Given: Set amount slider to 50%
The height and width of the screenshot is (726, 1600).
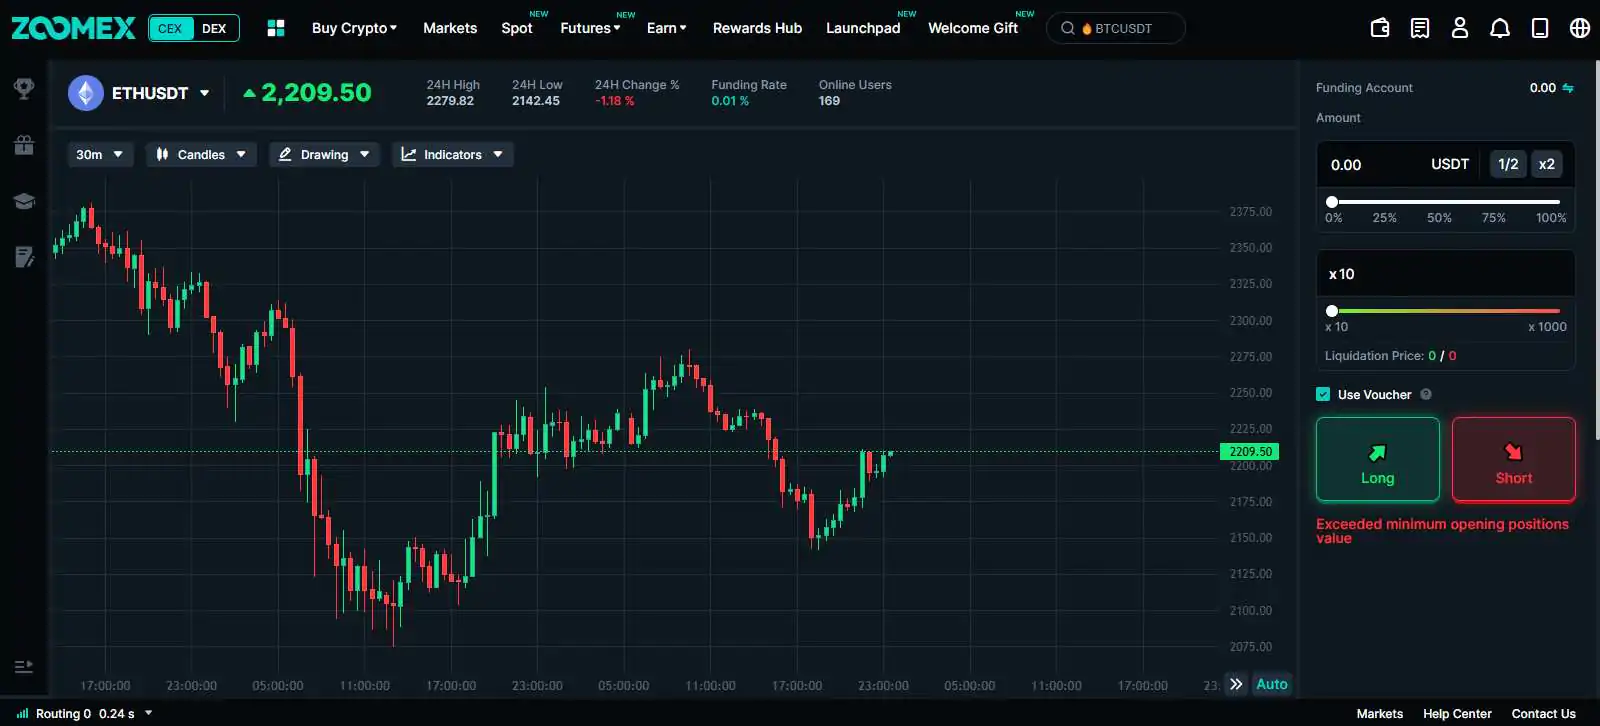Looking at the screenshot, I should 1439,217.
